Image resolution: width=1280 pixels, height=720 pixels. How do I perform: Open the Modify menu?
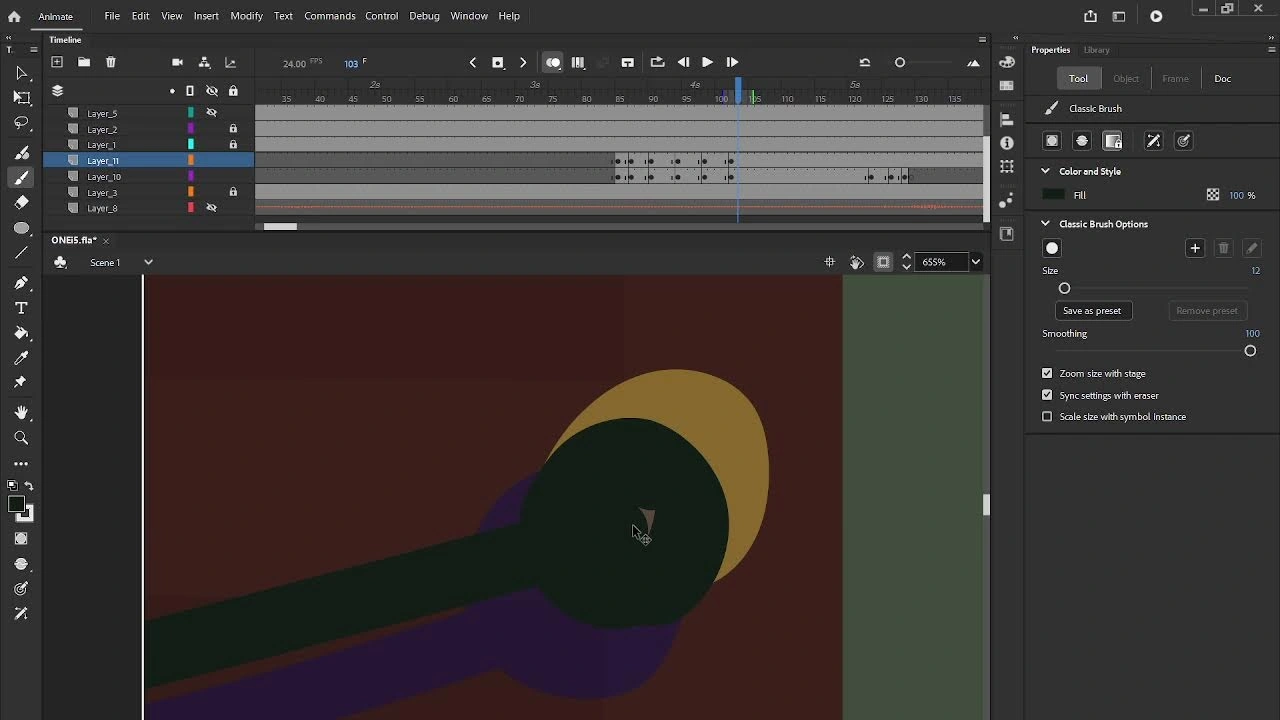coord(246,16)
